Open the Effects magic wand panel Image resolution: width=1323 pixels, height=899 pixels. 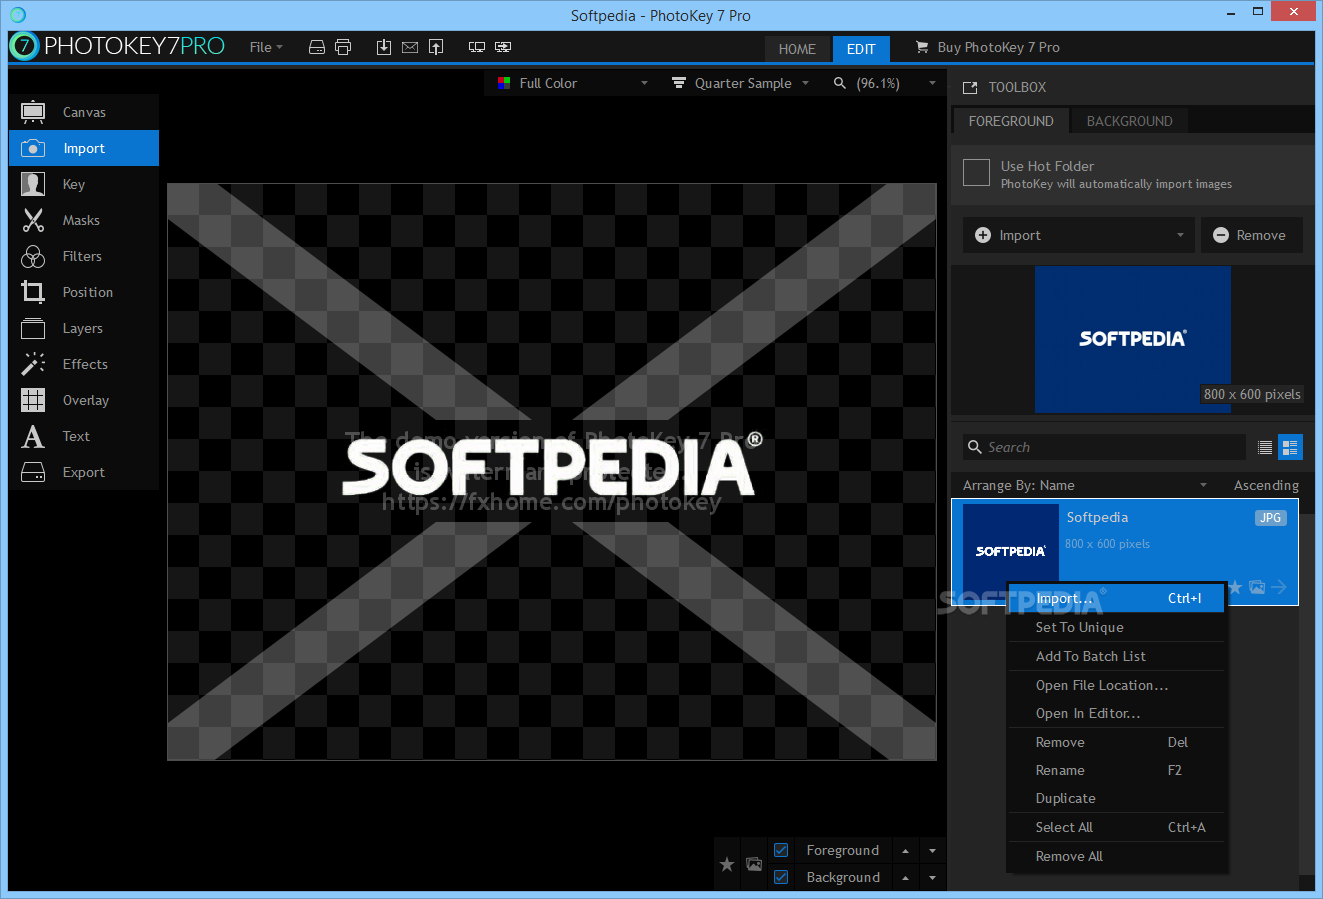(x=84, y=364)
